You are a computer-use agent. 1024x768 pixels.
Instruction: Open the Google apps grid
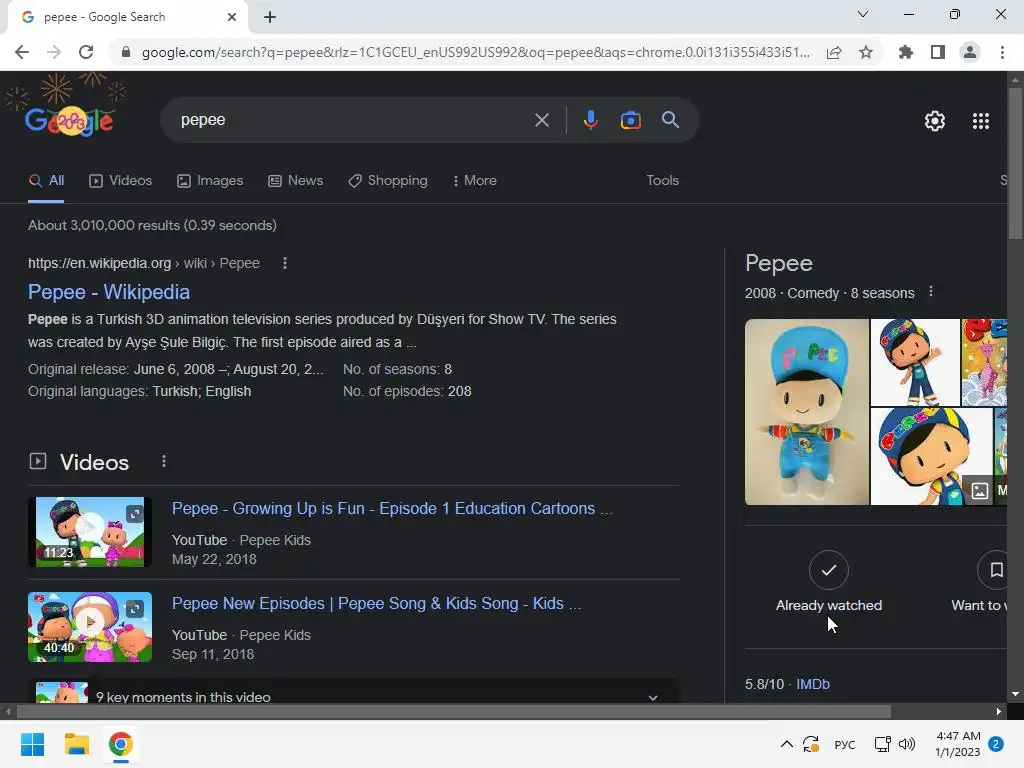tap(981, 121)
